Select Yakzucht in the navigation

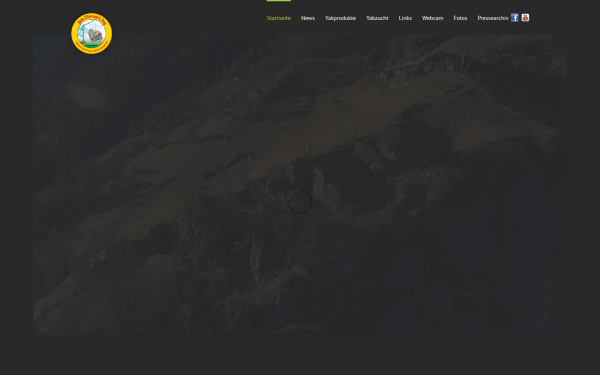[x=377, y=18]
